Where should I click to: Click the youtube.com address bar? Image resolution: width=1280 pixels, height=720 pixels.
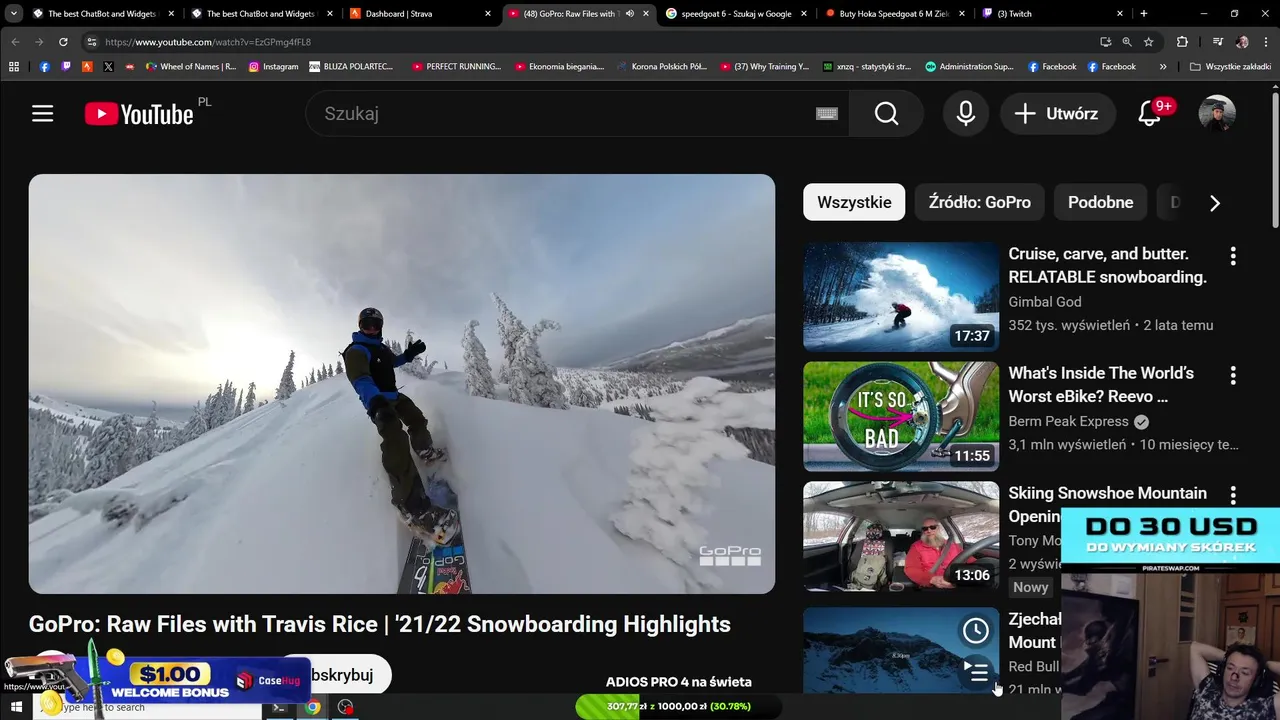click(x=590, y=42)
